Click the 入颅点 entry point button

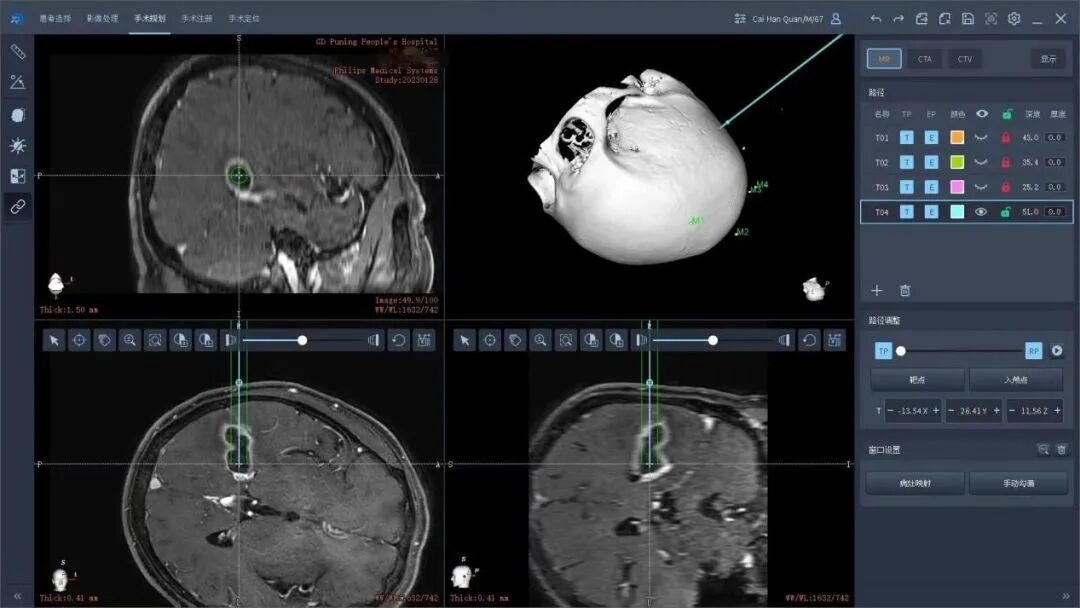coord(1016,380)
